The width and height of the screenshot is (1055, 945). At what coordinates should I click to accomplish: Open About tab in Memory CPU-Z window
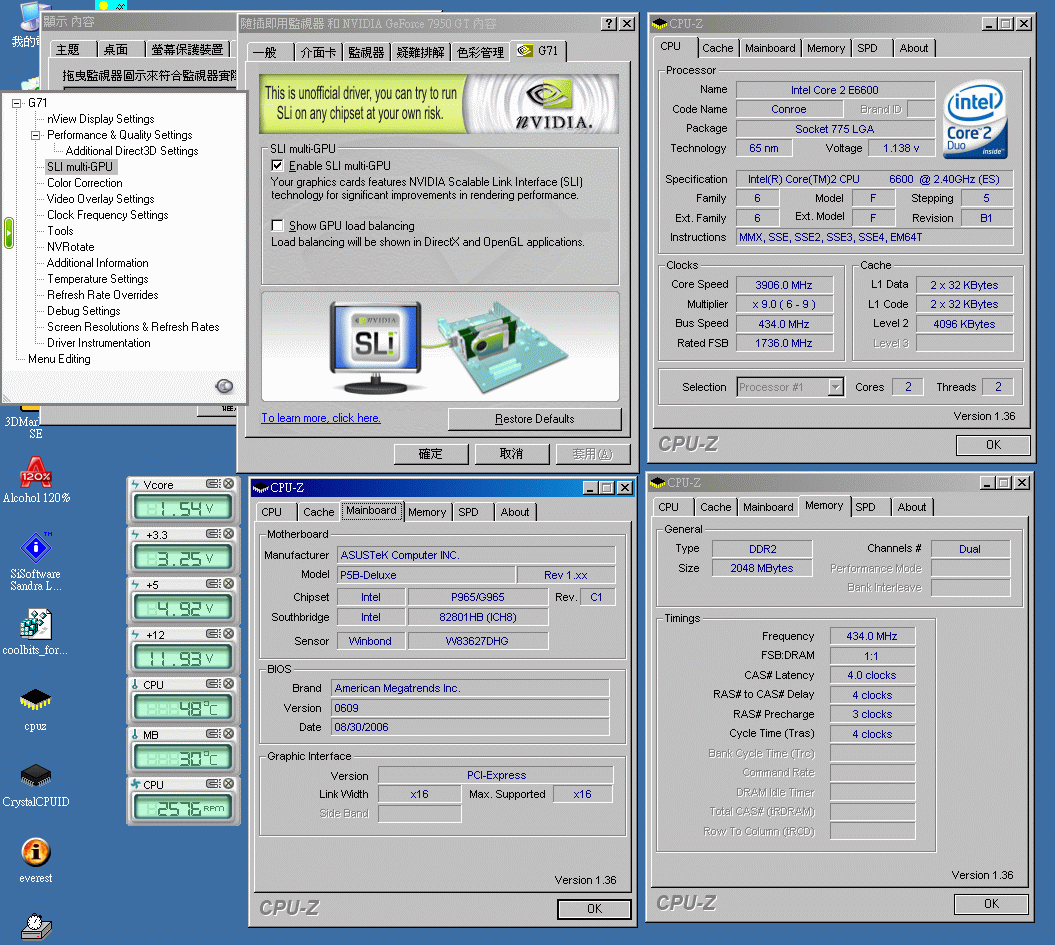point(912,507)
